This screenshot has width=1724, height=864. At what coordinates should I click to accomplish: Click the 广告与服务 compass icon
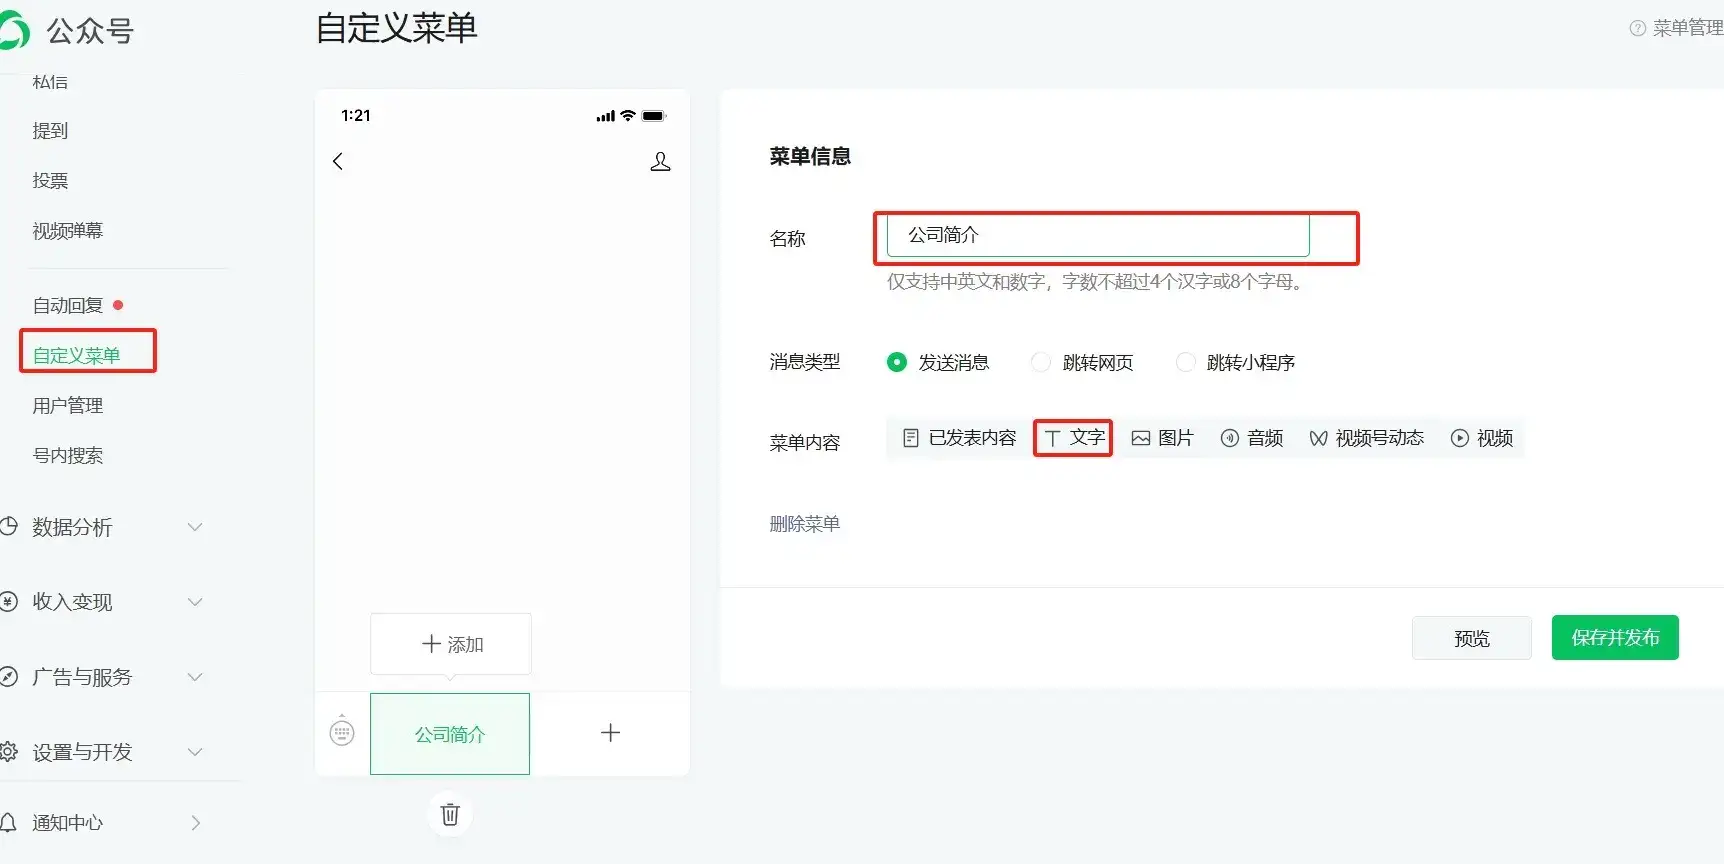pos(8,676)
